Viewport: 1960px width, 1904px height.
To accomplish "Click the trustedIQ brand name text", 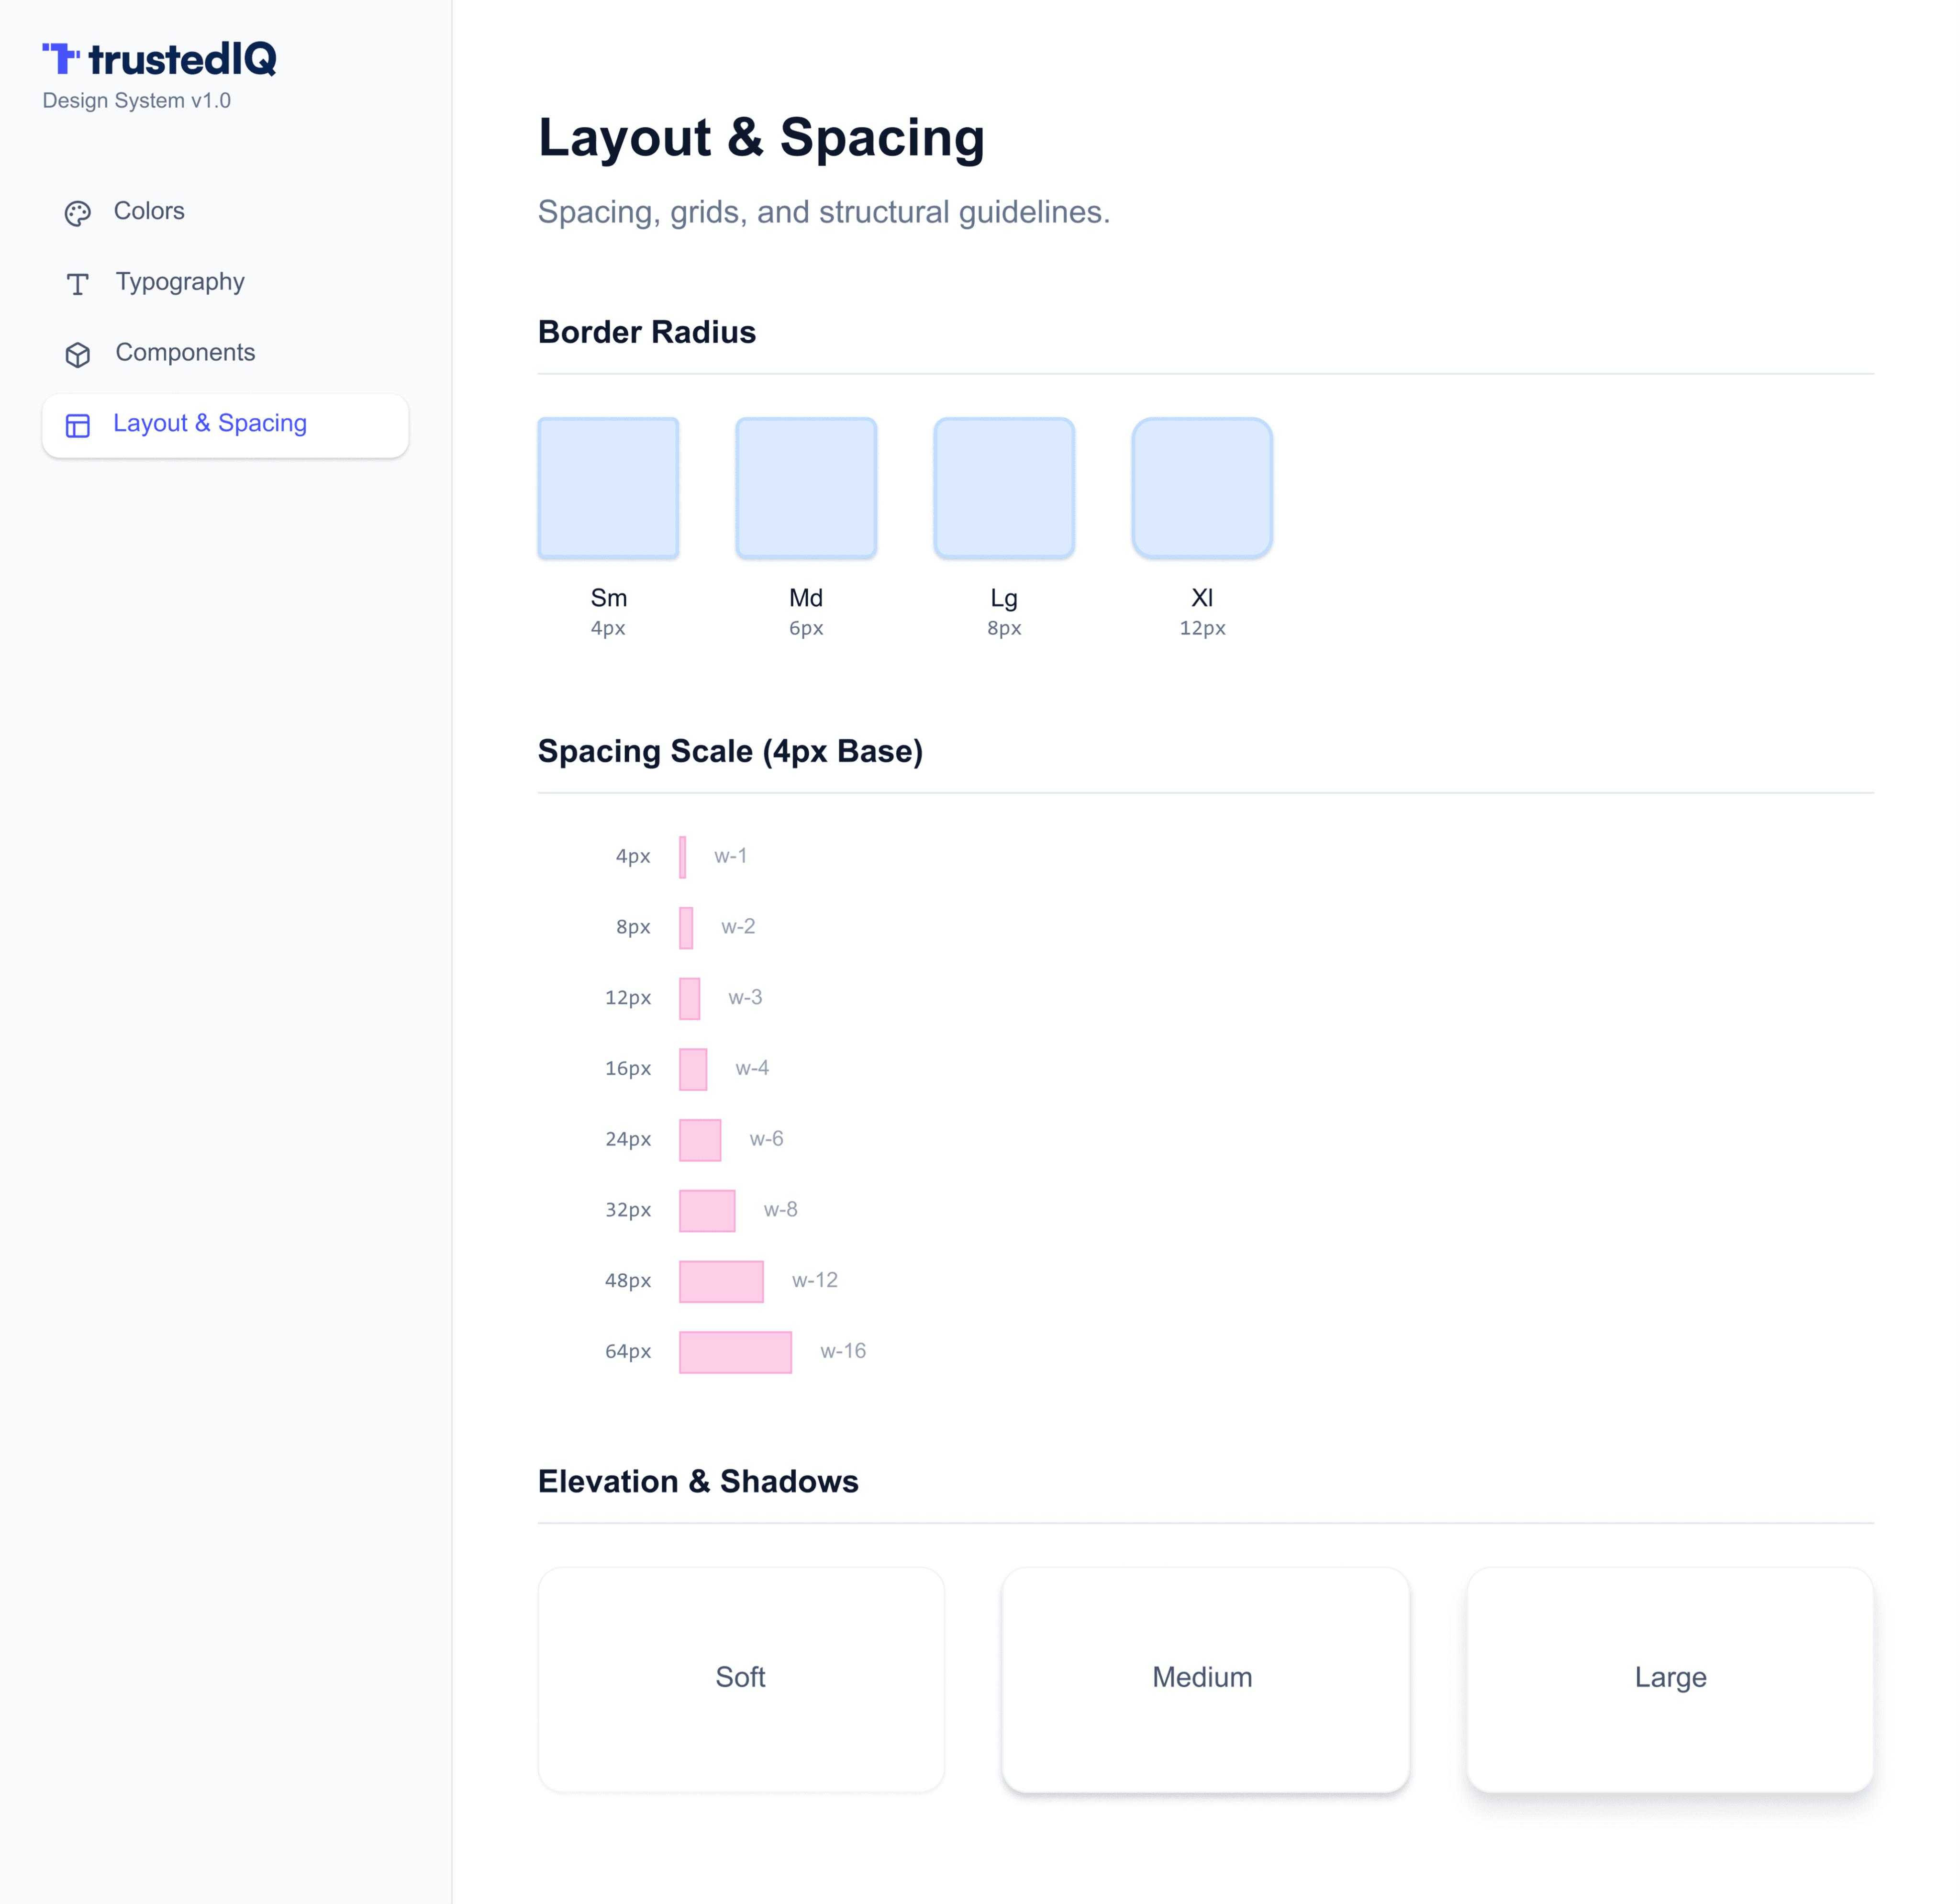I will pos(182,59).
